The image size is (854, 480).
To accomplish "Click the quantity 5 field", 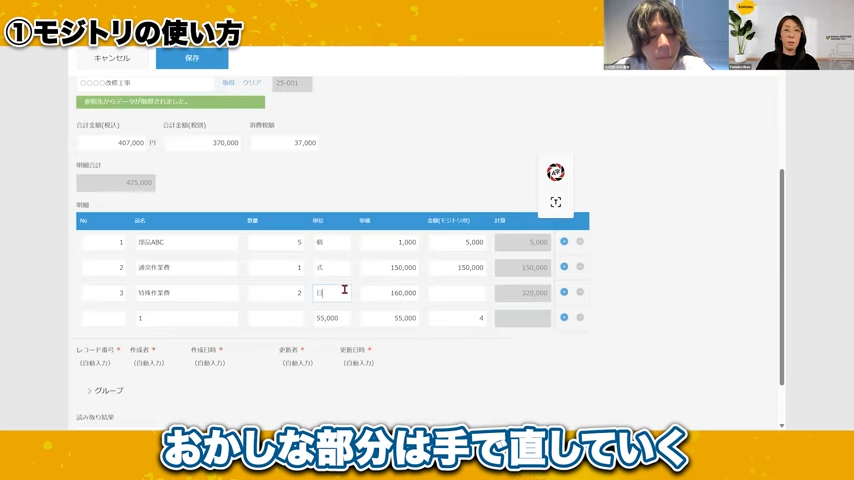I will (x=276, y=242).
